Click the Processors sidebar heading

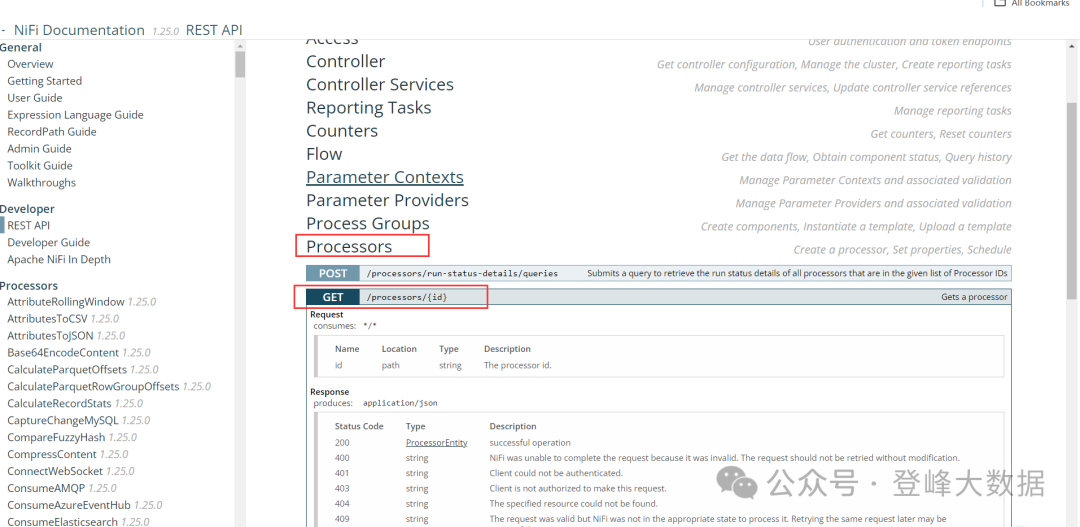tap(29, 286)
